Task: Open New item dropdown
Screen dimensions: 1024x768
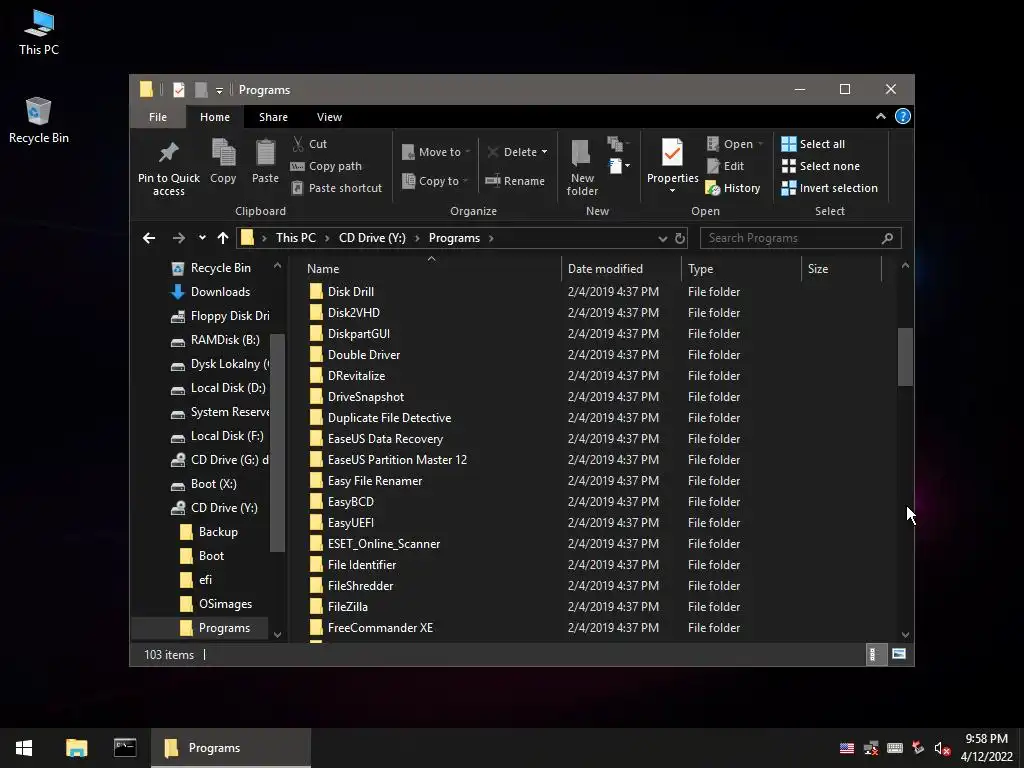Action: [x=619, y=166]
